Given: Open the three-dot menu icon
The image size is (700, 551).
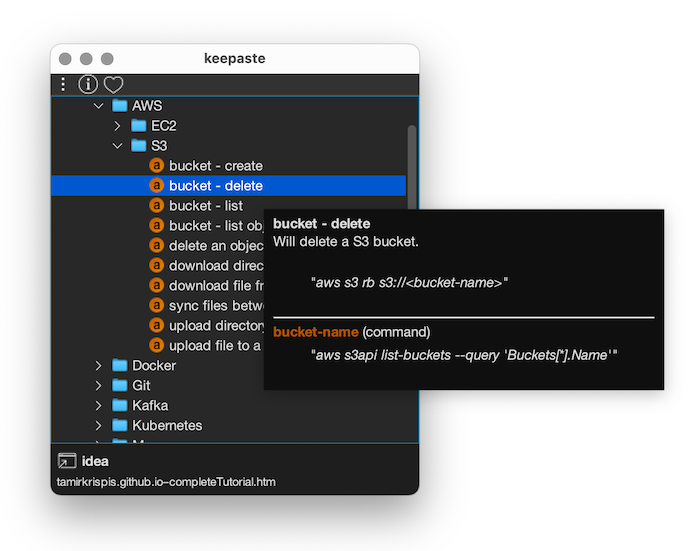Looking at the screenshot, I should (63, 84).
